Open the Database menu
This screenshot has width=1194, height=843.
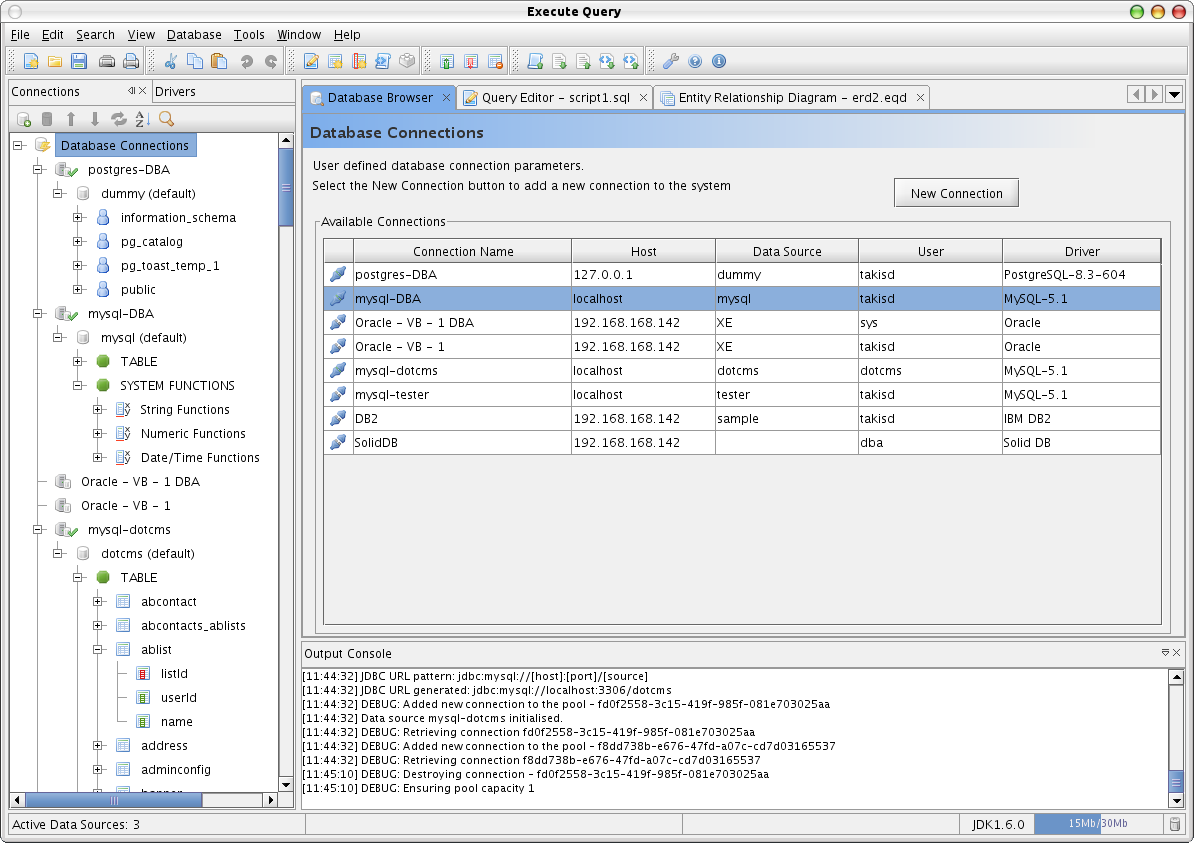[194, 34]
